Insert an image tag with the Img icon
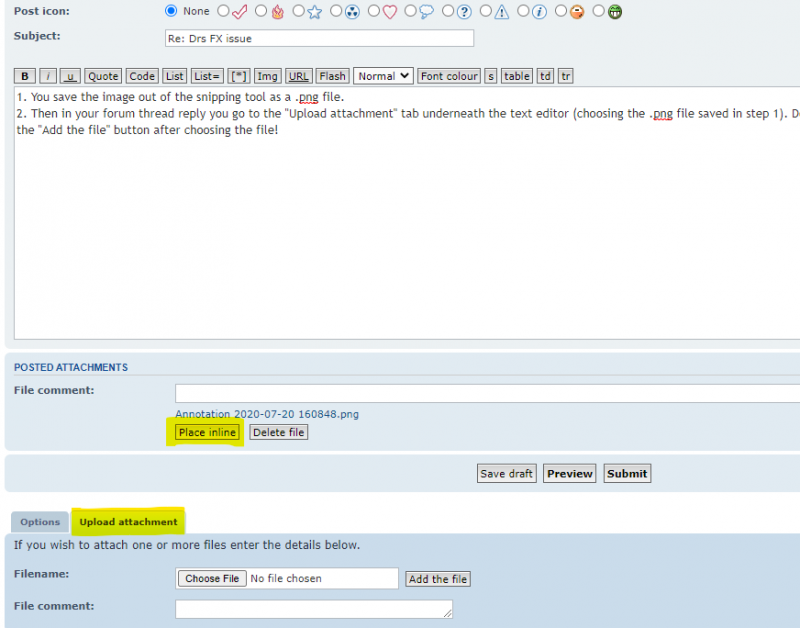The width and height of the screenshot is (800, 628). [267, 75]
